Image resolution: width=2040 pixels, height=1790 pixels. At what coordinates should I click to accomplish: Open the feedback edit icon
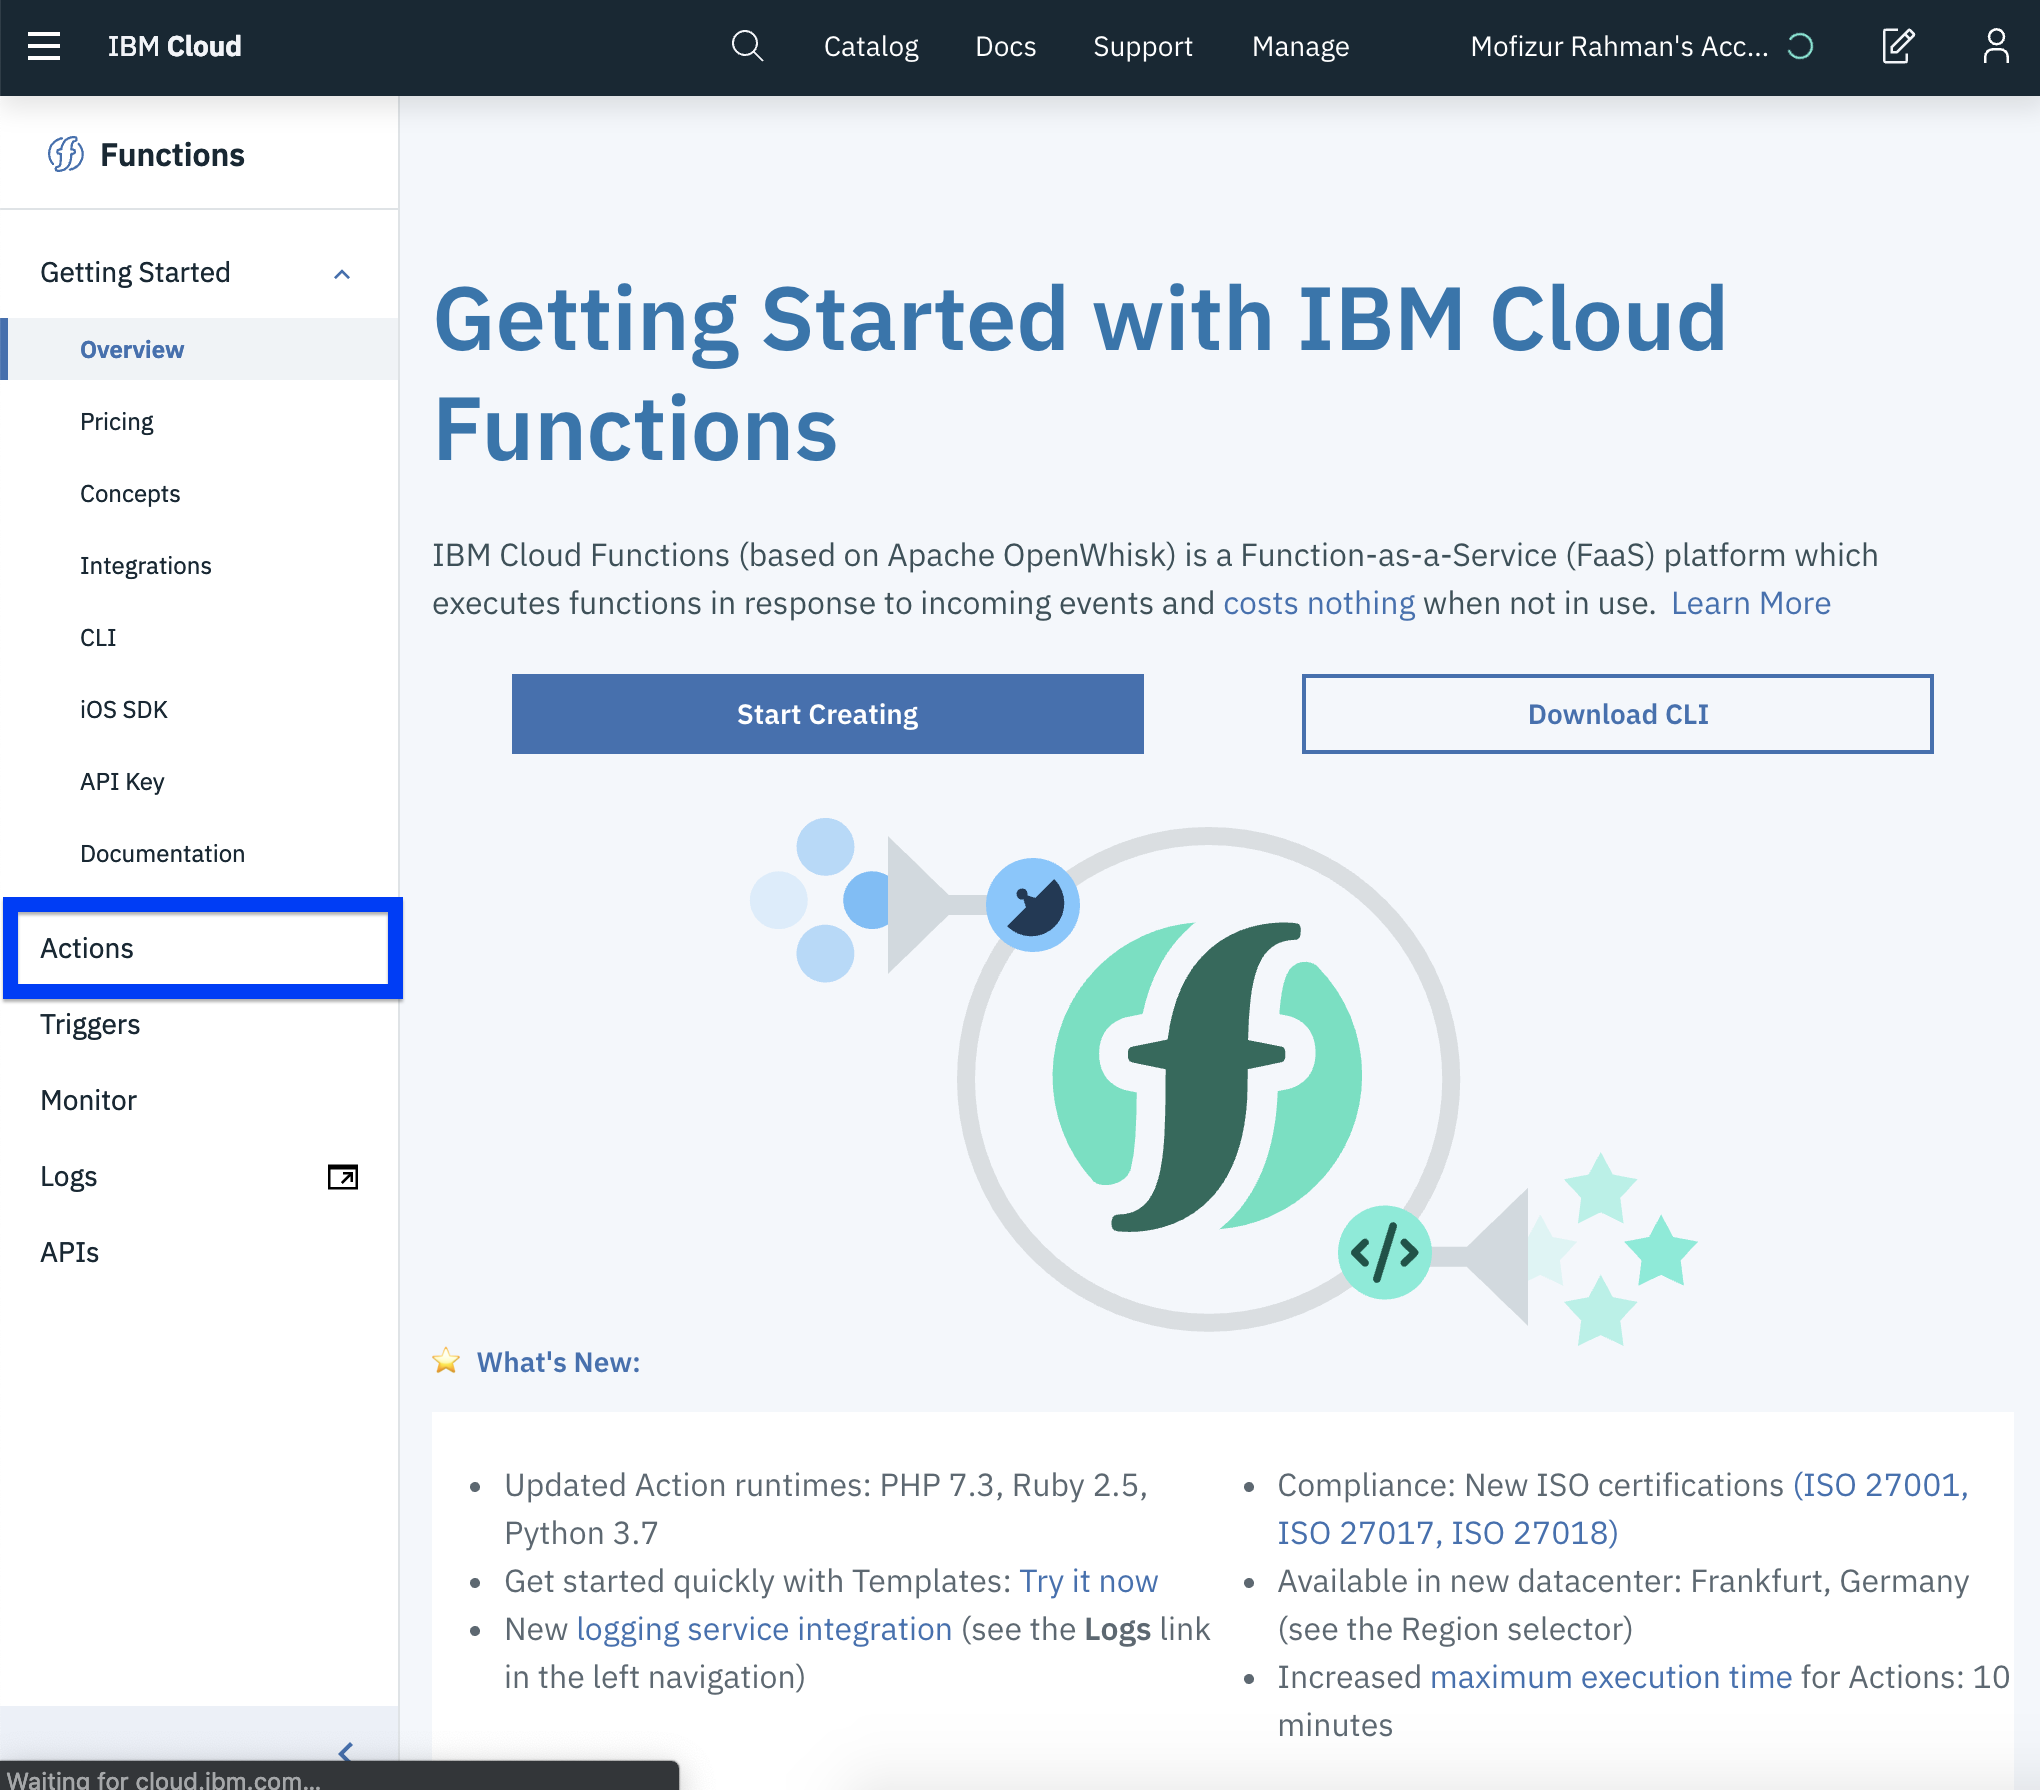pyautogui.click(x=1897, y=46)
